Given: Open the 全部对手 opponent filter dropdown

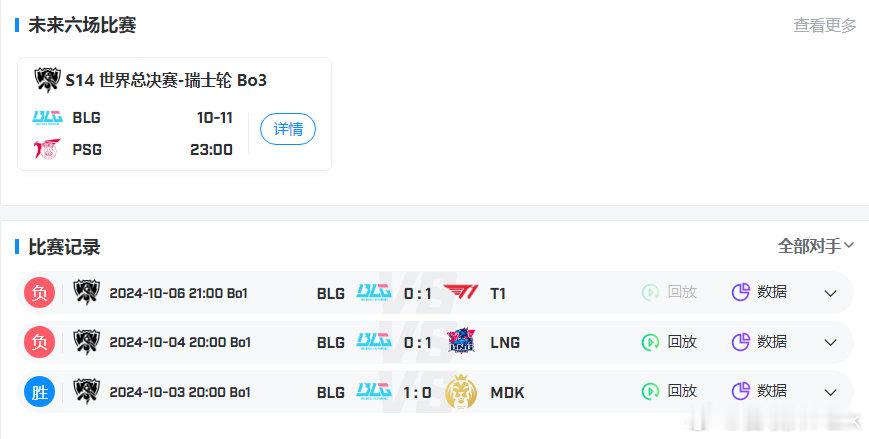Looking at the screenshot, I should point(816,246).
